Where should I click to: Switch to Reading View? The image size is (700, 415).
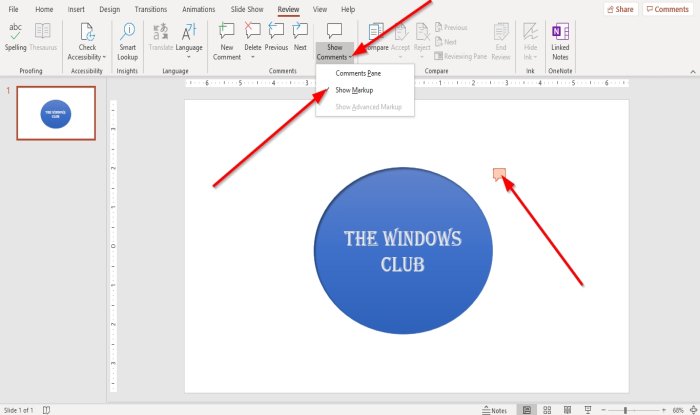567,410
